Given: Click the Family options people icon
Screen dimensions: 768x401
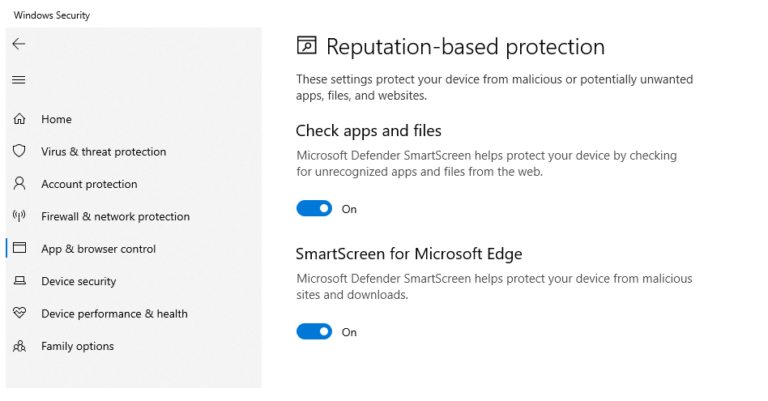Looking at the screenshot, I should (x=19, y=346).
